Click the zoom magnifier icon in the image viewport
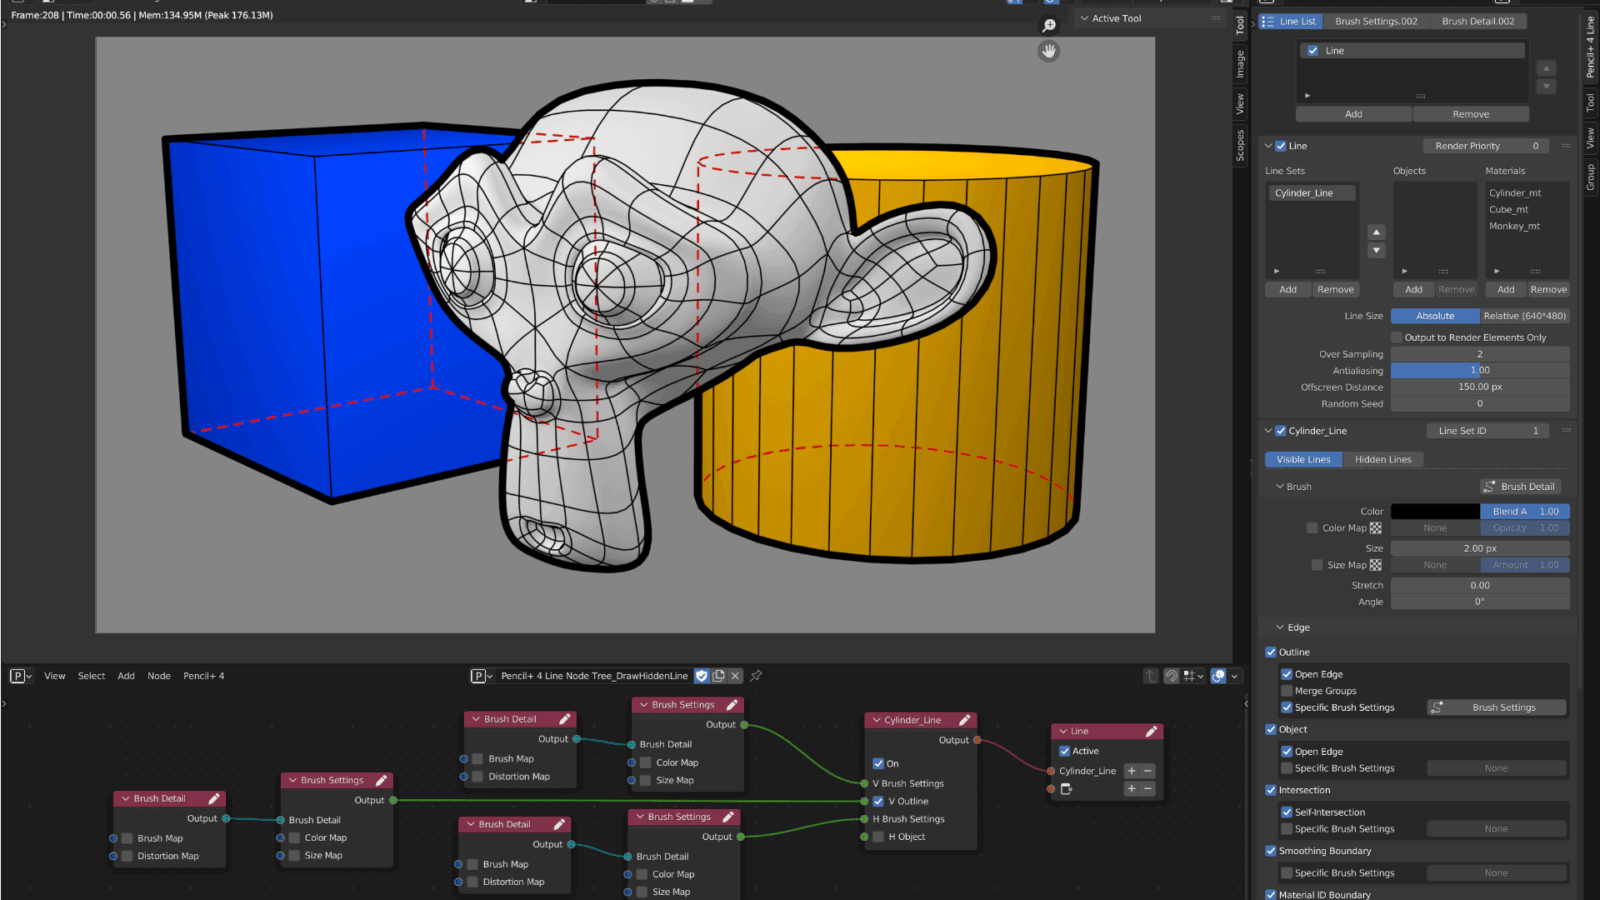Image resolution: width=1600 pixels, height=900 pixels. click(1049, 26)
